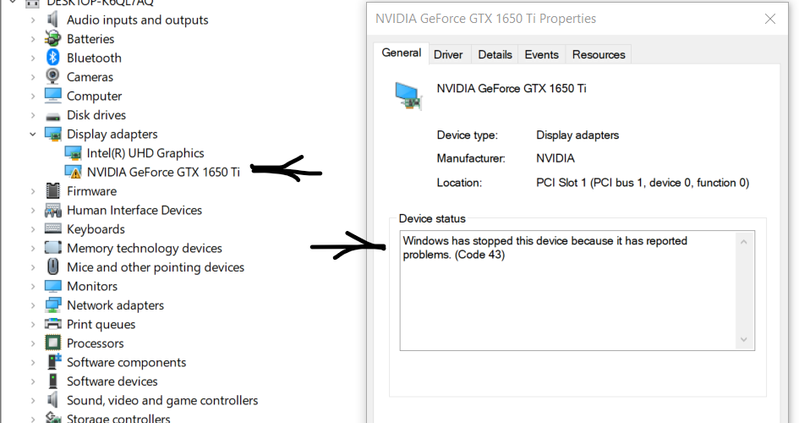The width and height of the screenshot is (799, 423).
Task: Select Mice and other pointing devices label
Action: [155, 267]
